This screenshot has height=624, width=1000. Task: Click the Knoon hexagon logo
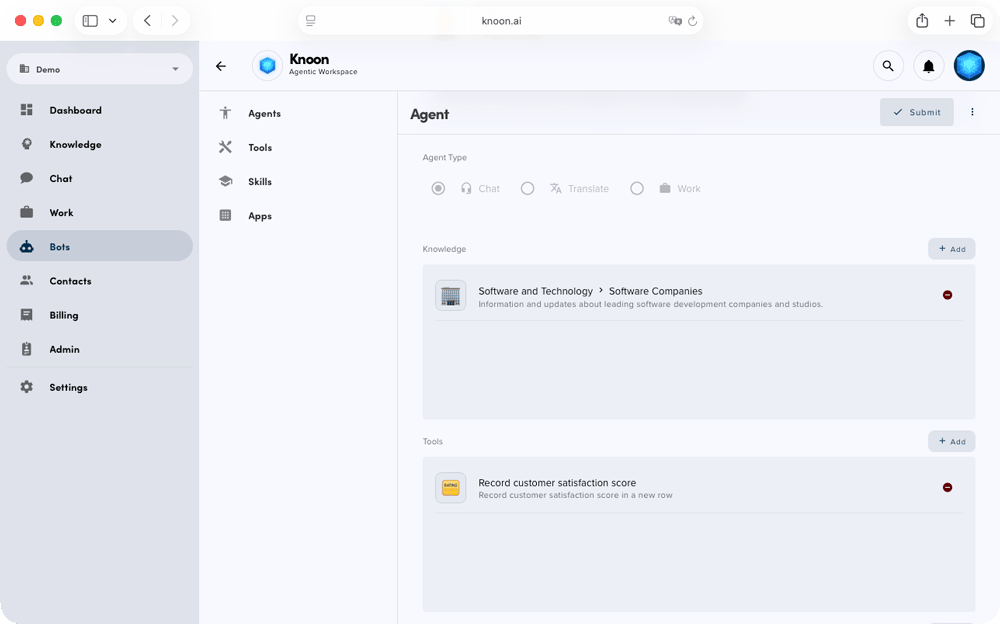(x=267, y=66)
